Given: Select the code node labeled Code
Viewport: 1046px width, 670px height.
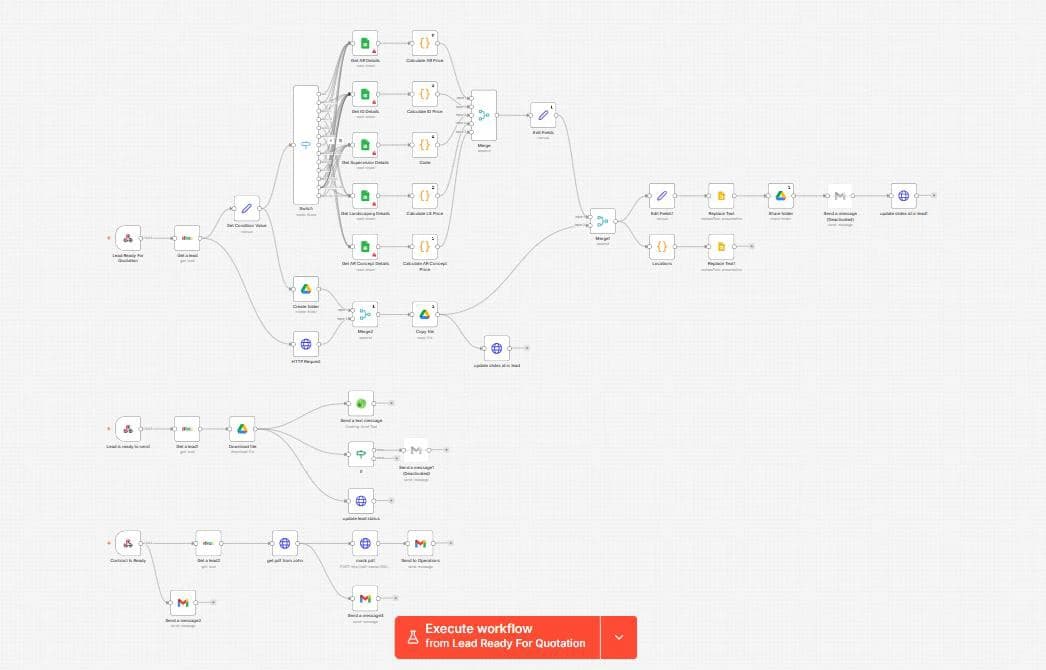Looking at the screenshot, I should [424, 145].
